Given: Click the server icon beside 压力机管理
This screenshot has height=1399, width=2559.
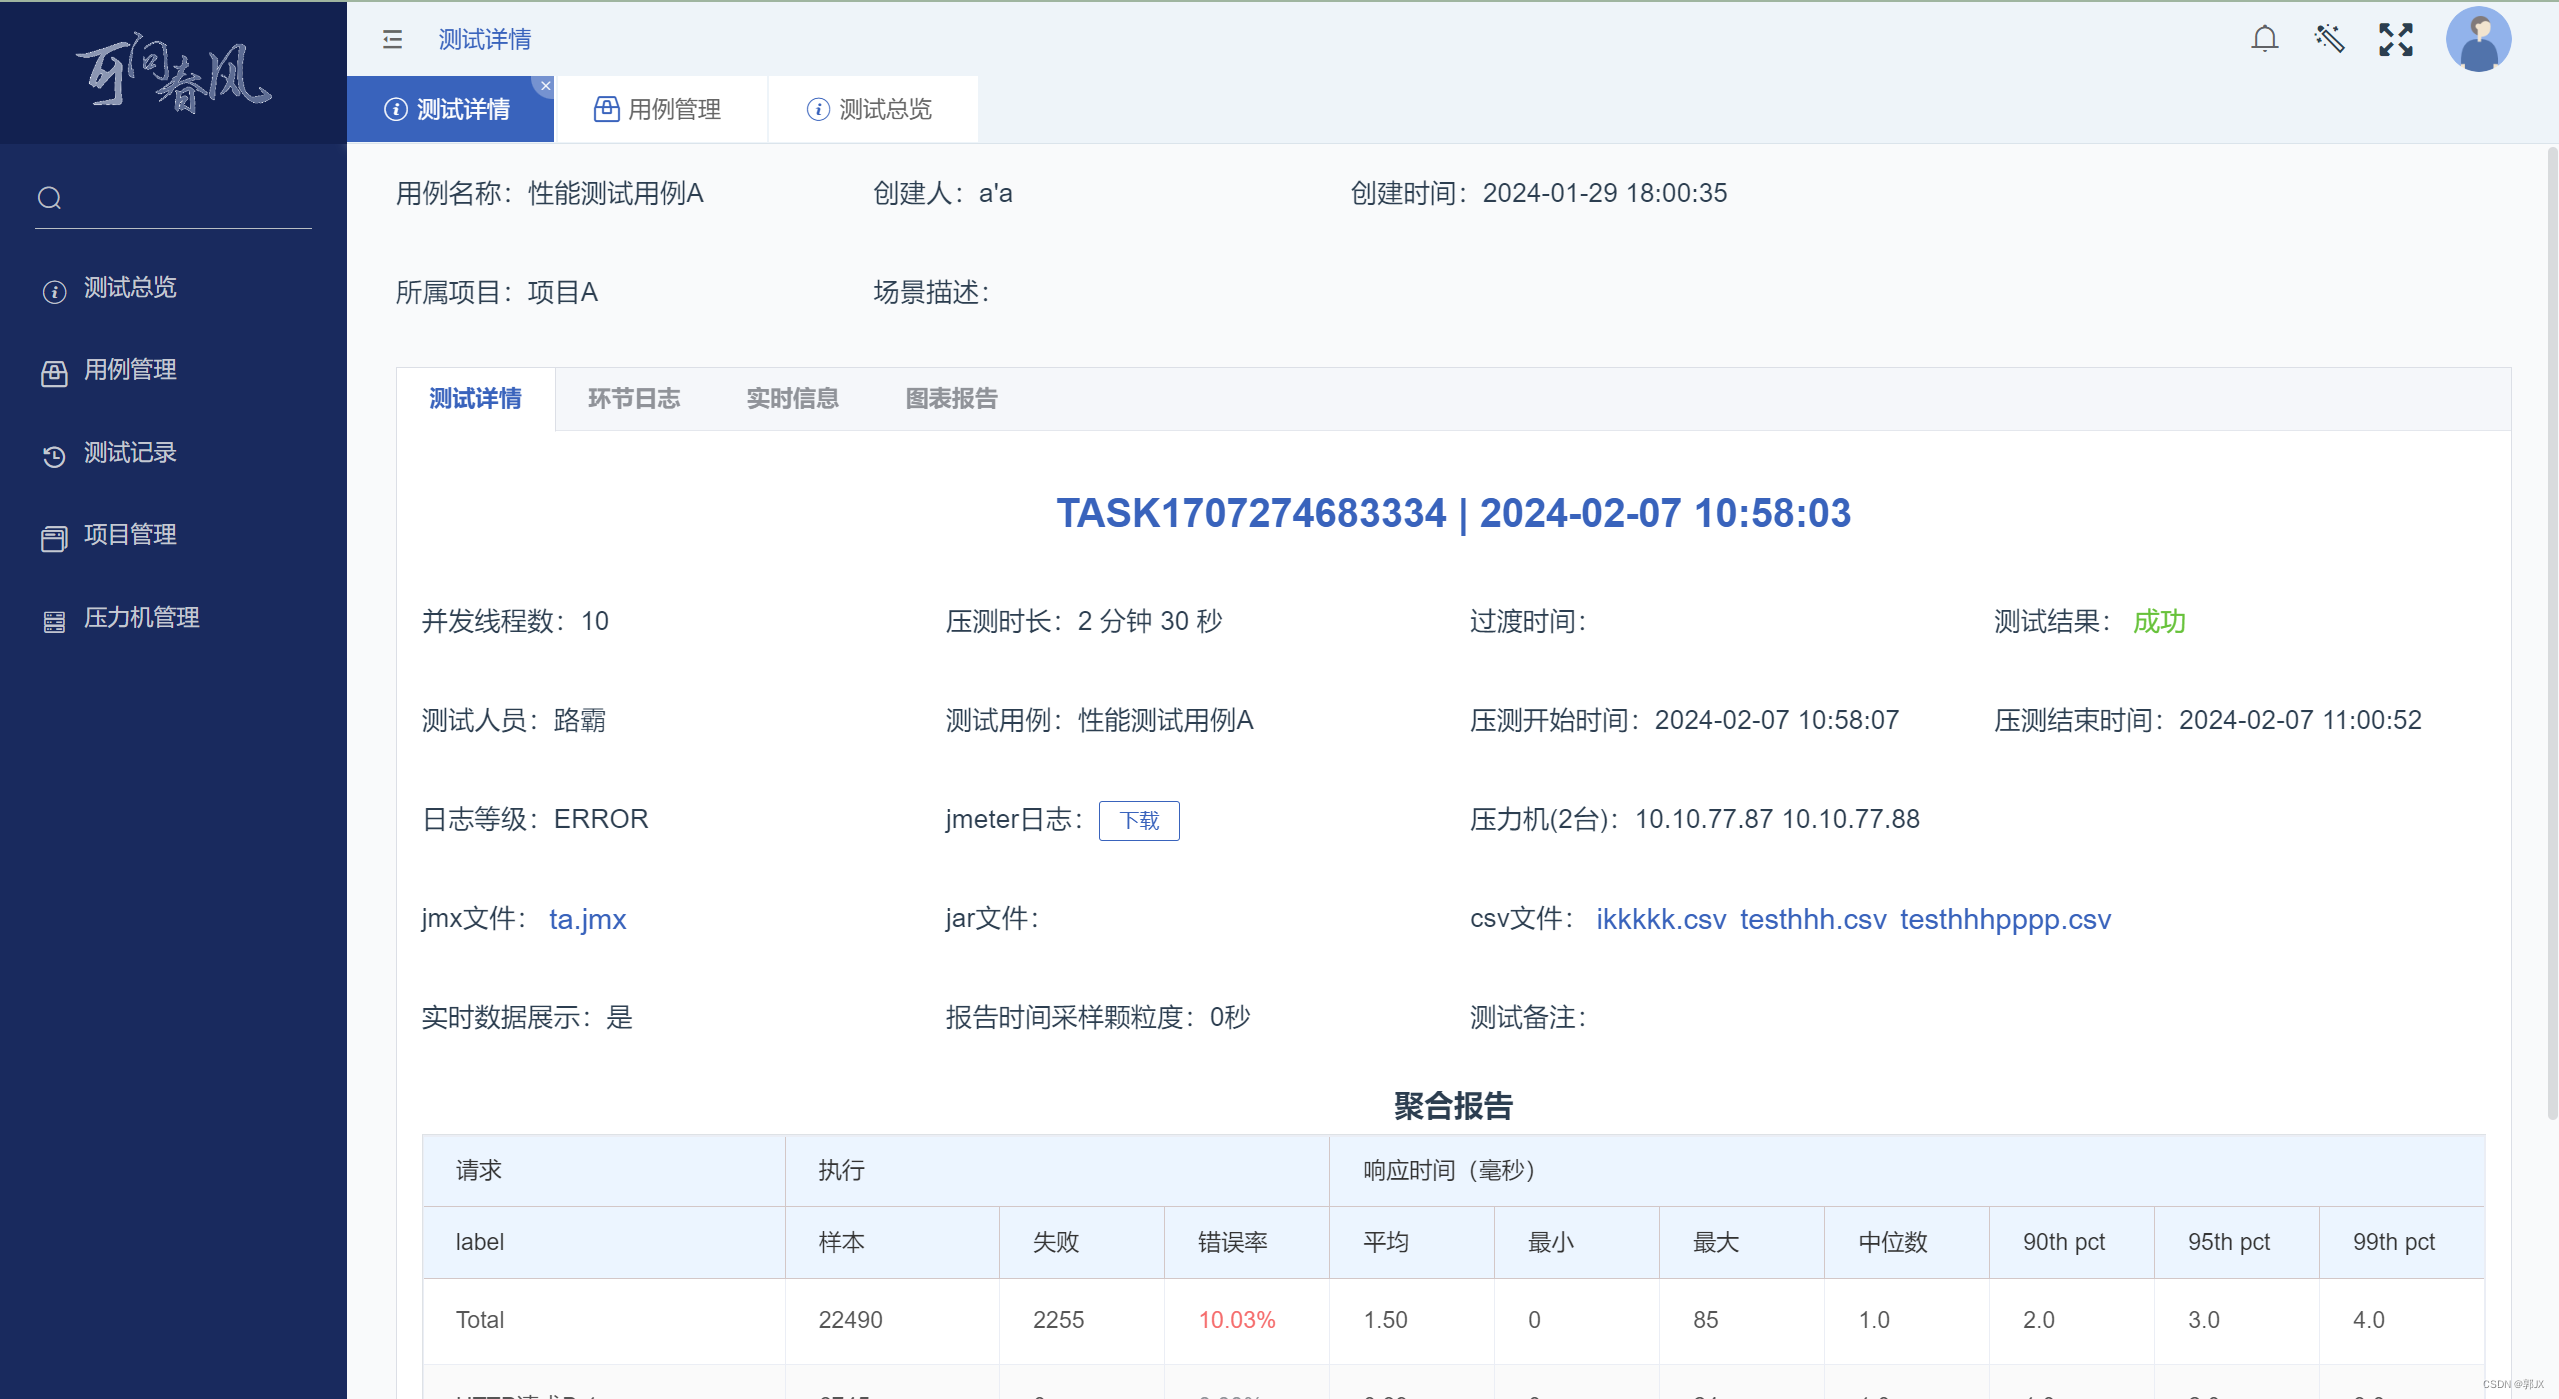Looking at the screenshot, I should click(x=54, y=621).
